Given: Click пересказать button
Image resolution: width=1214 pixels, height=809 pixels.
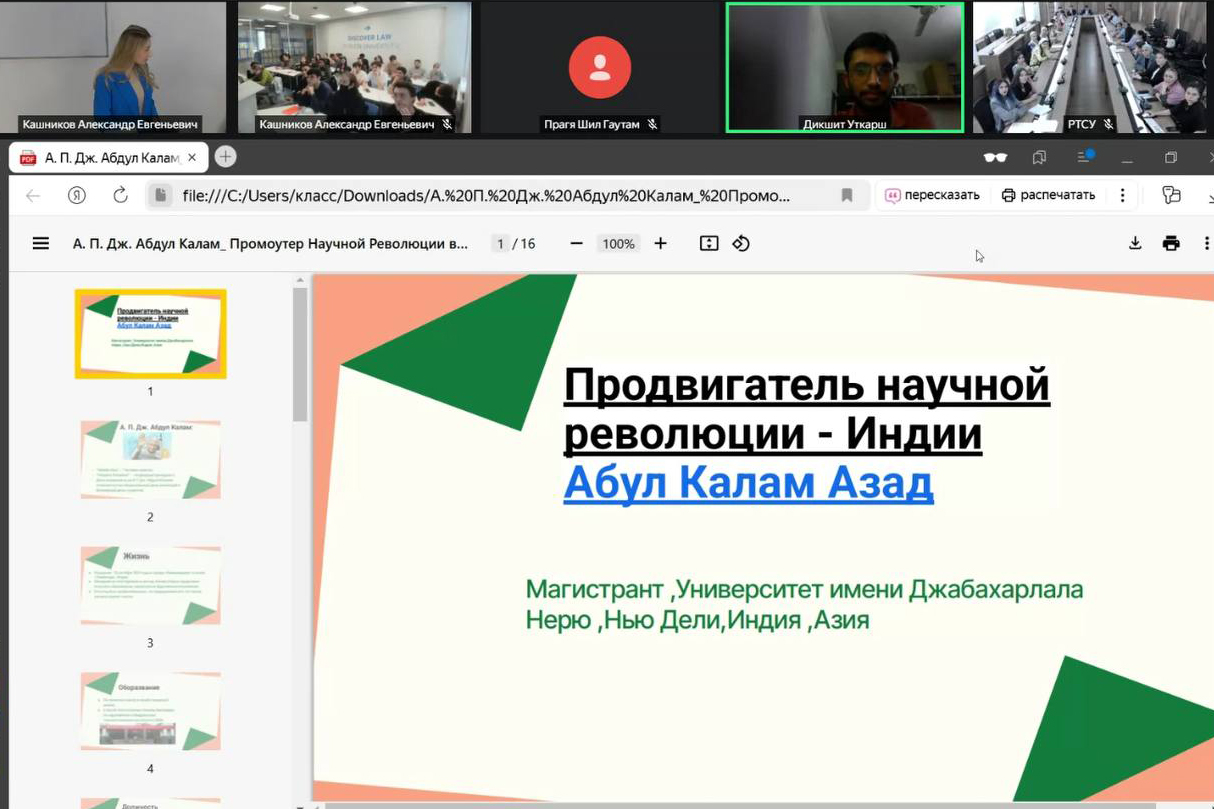Looking at the screenshot, I should (932, 195).
